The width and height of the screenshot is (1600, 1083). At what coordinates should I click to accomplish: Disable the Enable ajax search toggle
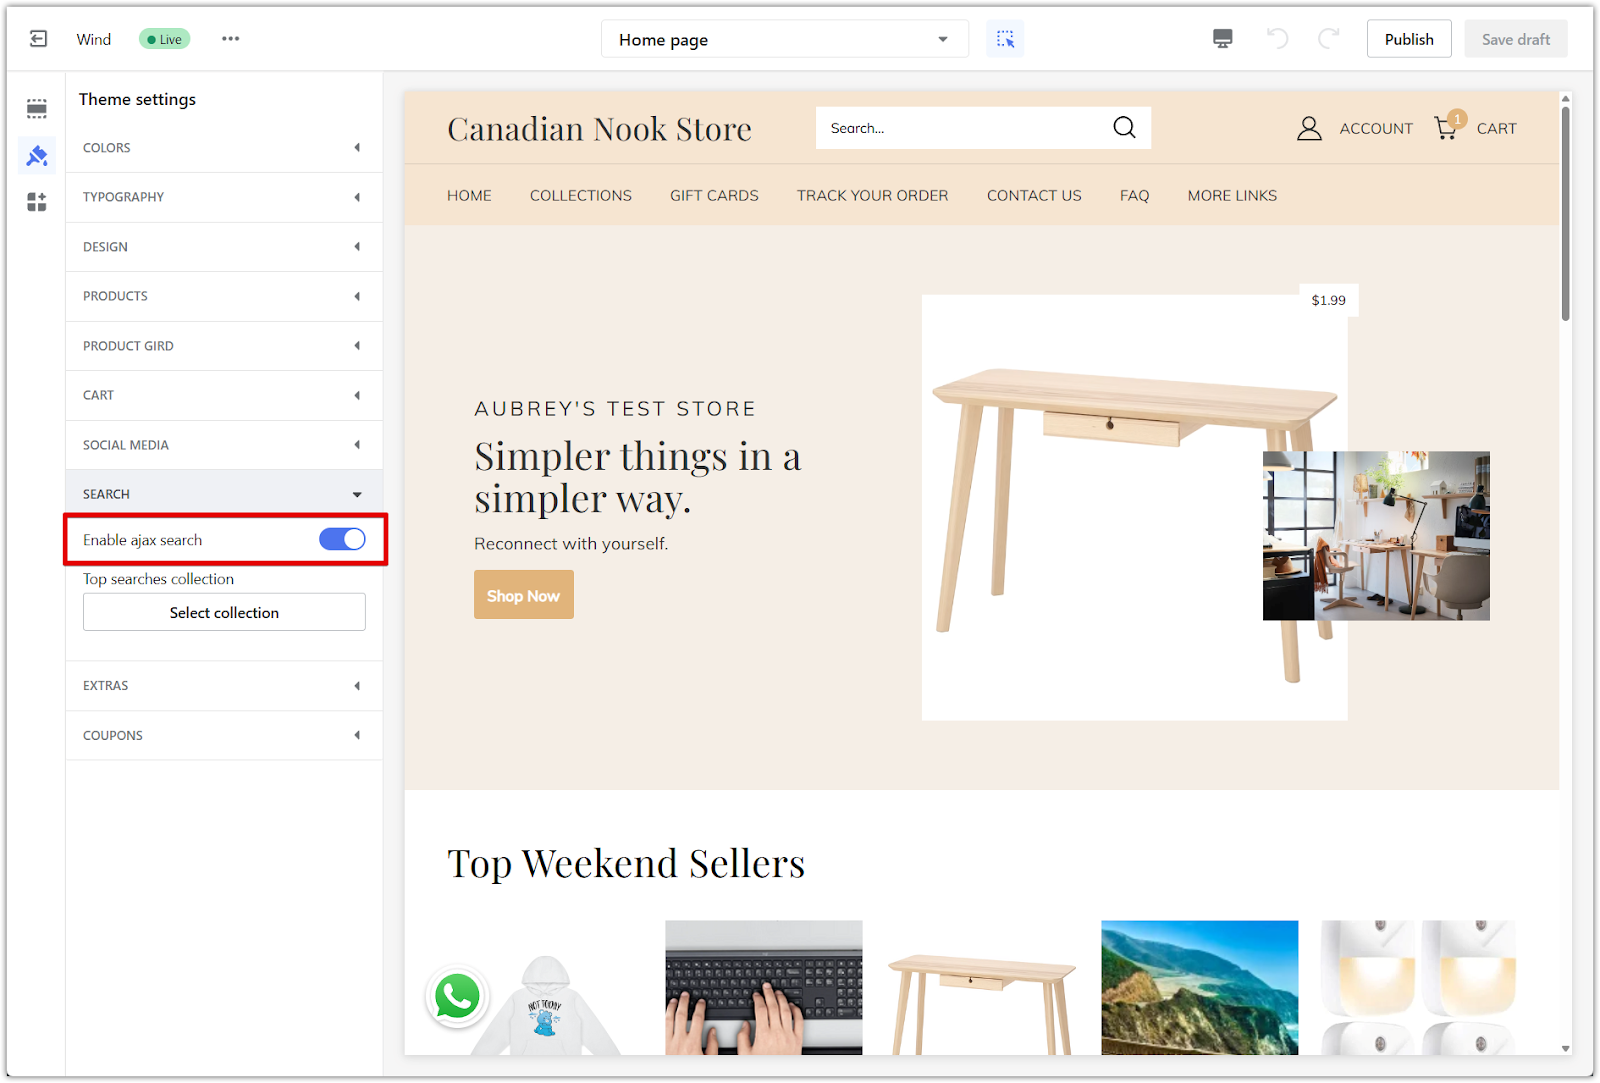(342, 540)
